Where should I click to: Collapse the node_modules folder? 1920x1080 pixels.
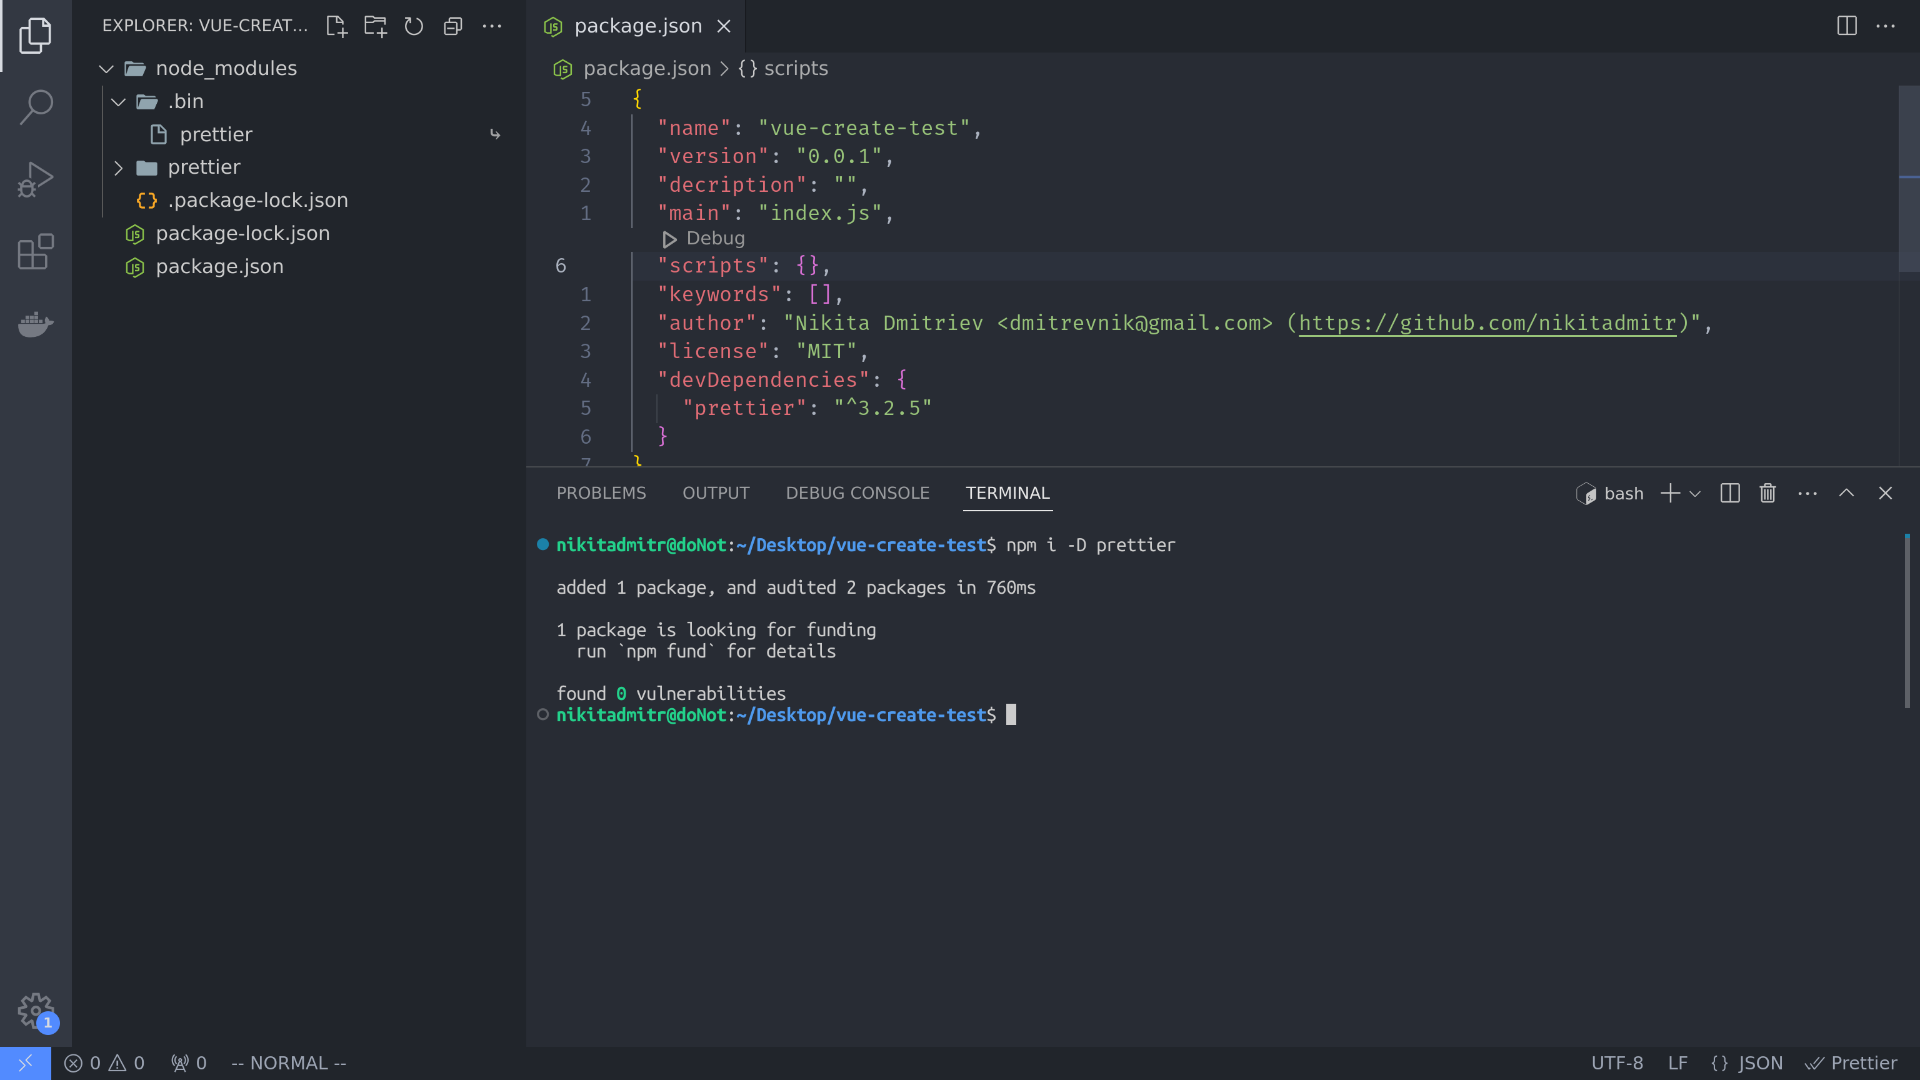(x=106, y=68)
